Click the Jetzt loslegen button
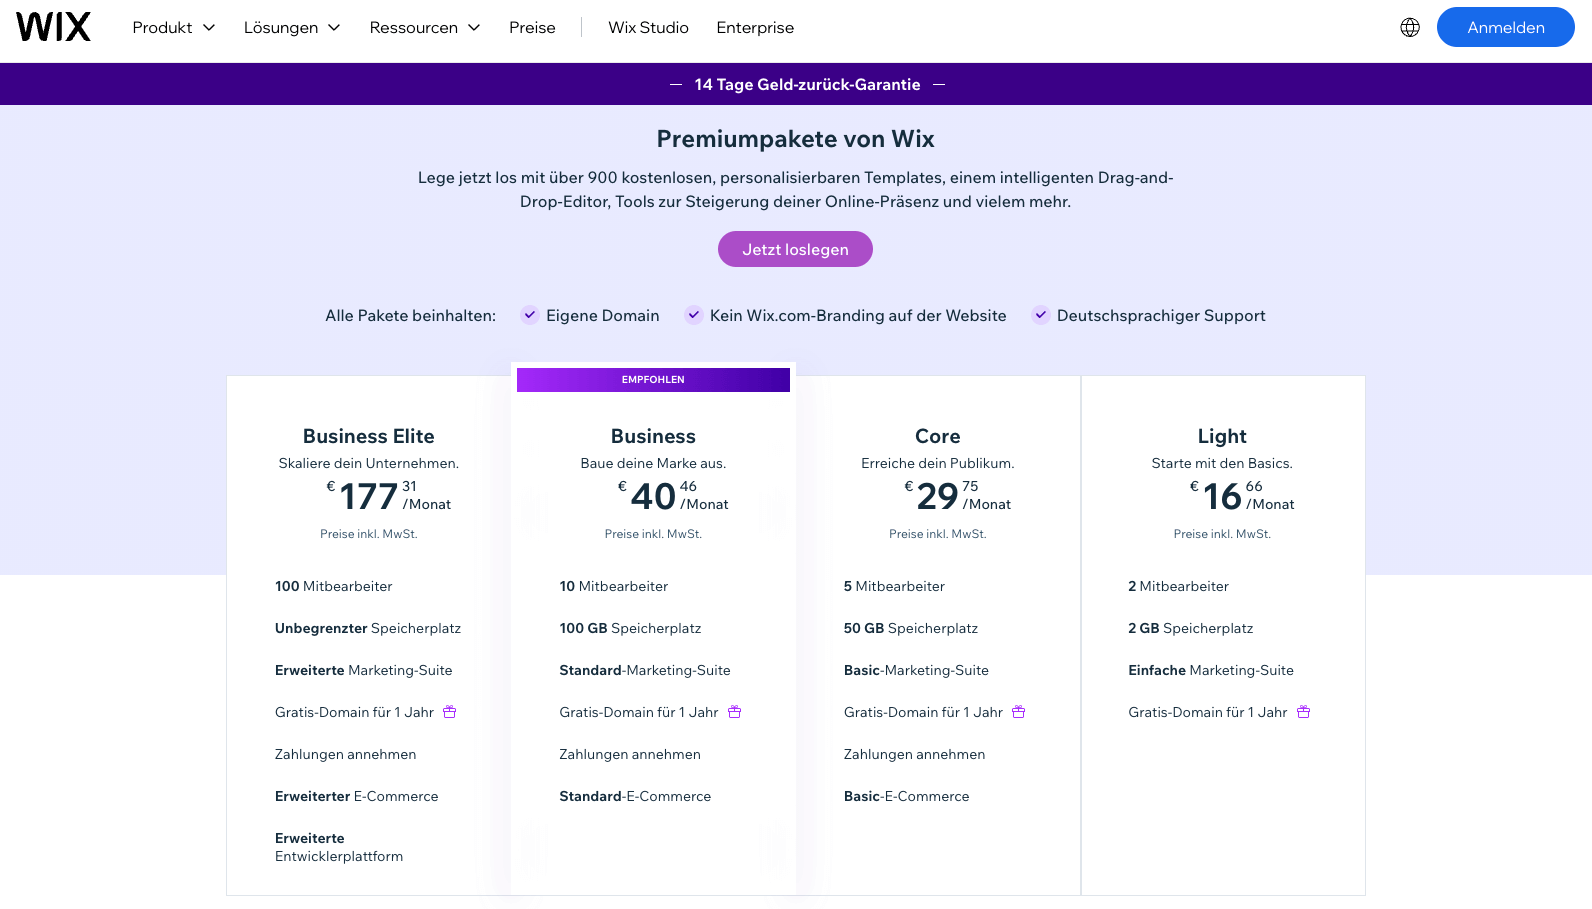Image resolution: width=1592 pixels, height=909 pixels. coord(795,249)
